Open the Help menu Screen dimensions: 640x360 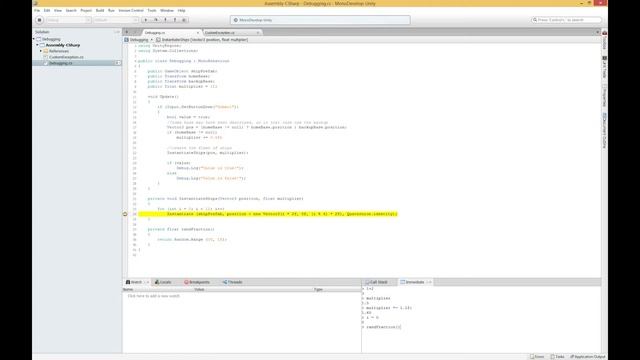tap(182, 11)
